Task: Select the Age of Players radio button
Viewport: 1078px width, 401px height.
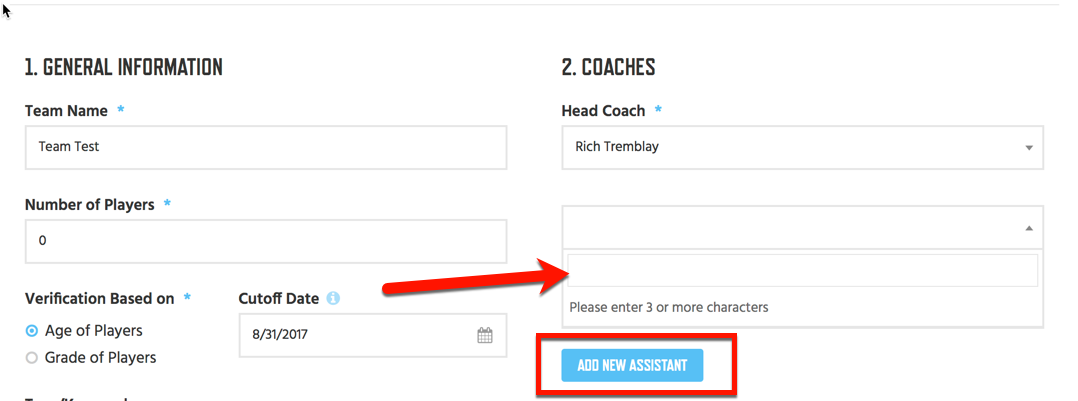Action: tap(32, 331)
